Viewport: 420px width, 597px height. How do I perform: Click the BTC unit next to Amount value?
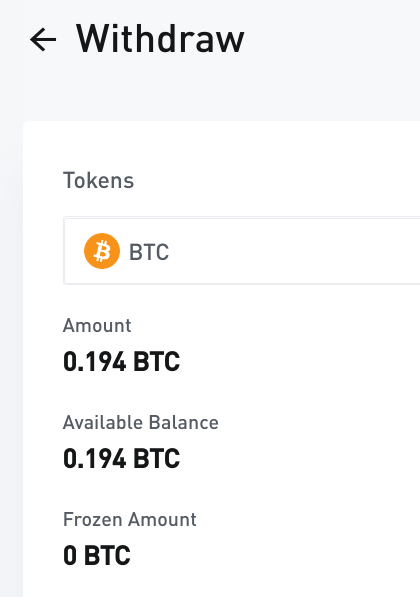point(157,361)
